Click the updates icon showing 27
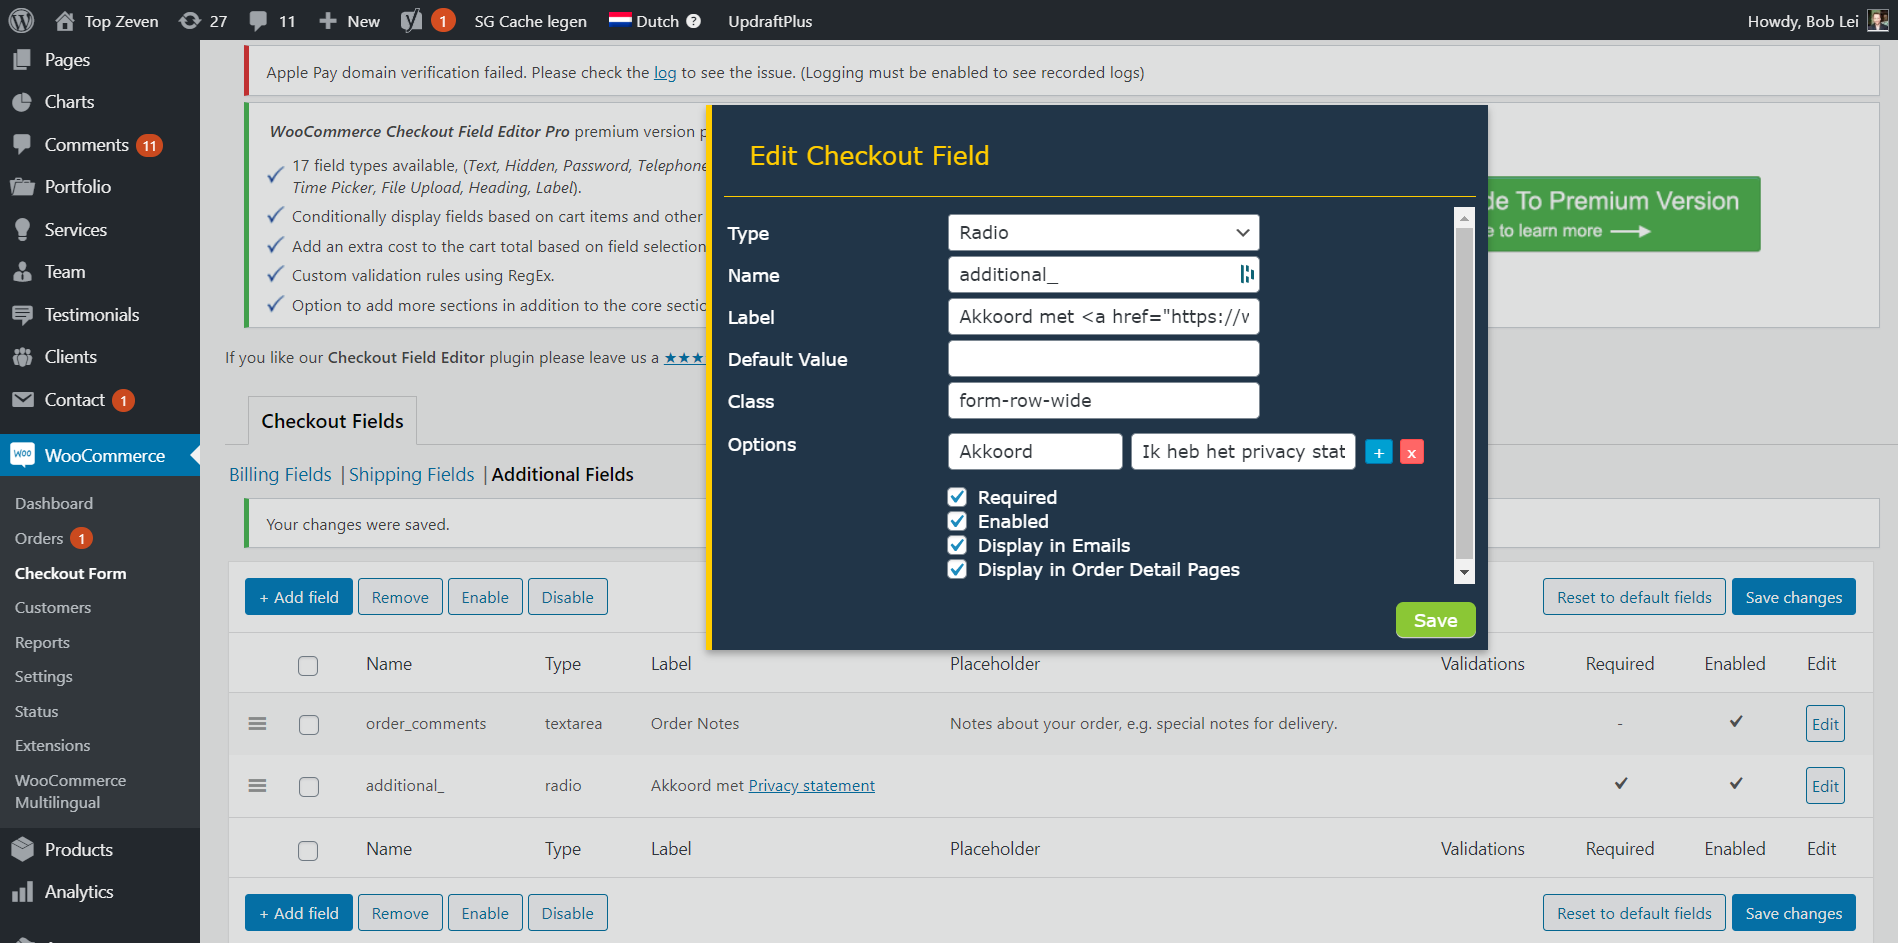 [x=203, y=21]
